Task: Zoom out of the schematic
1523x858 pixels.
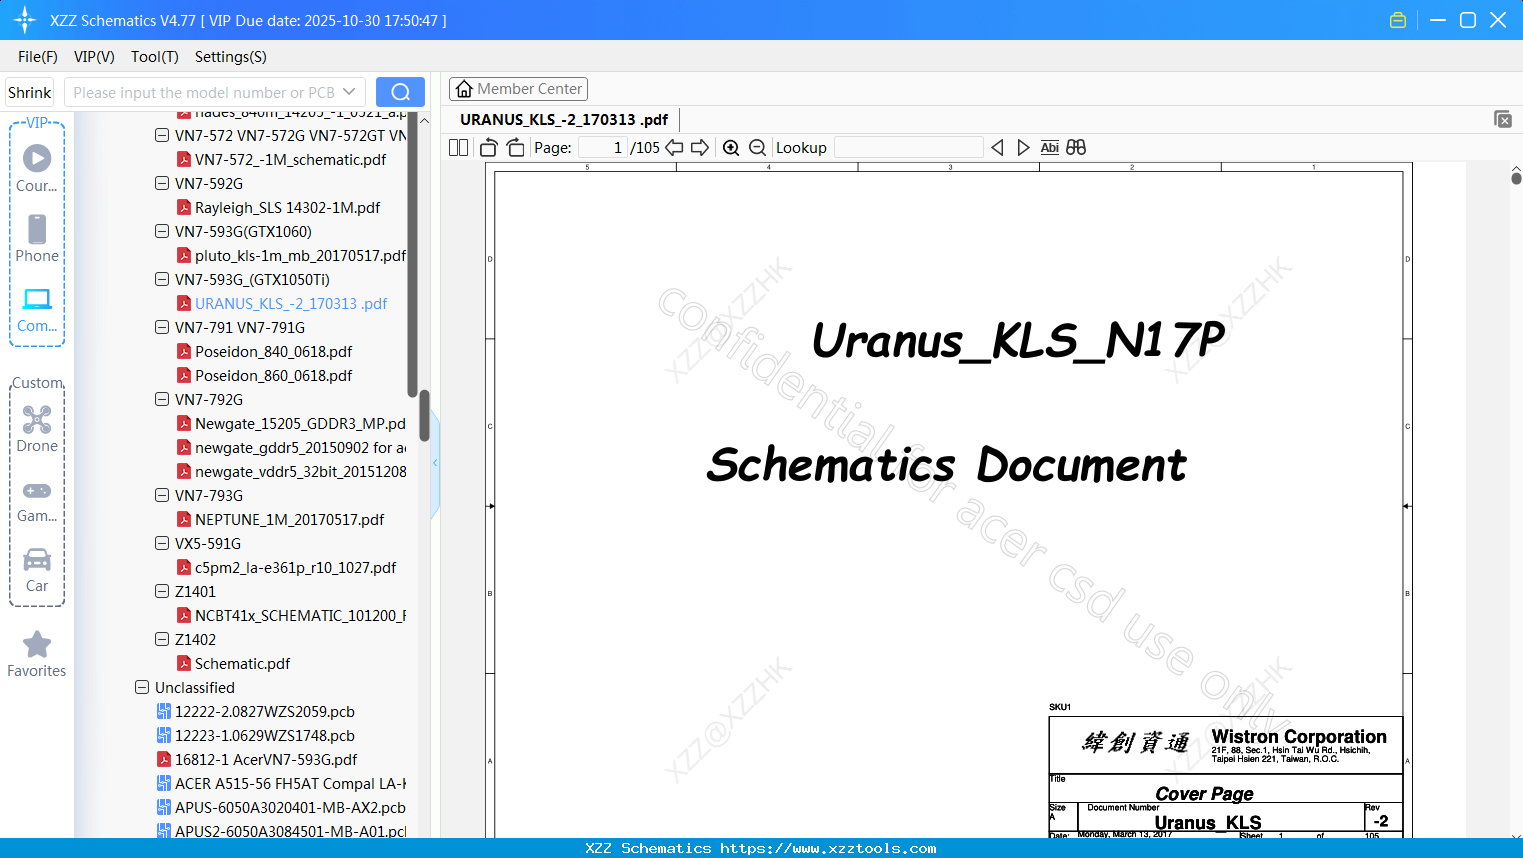Action: tap(758, 148)
